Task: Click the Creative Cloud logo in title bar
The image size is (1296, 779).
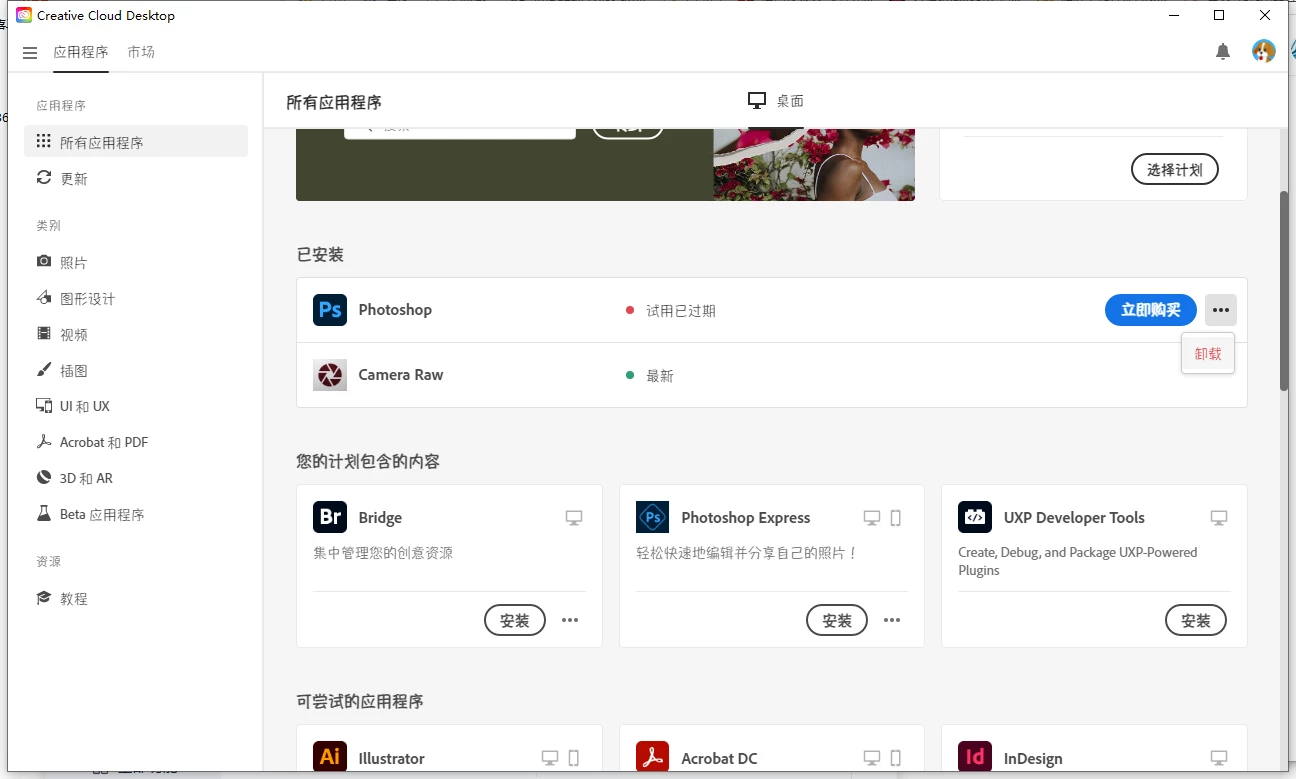Action: (x=24, y=15)
